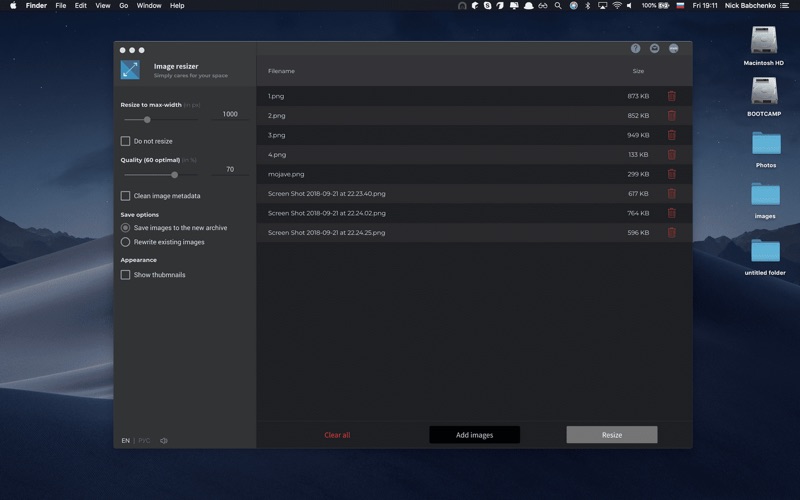Trash the Screen Shot 22.24.02.png row
The image size is (800, 500).
pos(671,213)
